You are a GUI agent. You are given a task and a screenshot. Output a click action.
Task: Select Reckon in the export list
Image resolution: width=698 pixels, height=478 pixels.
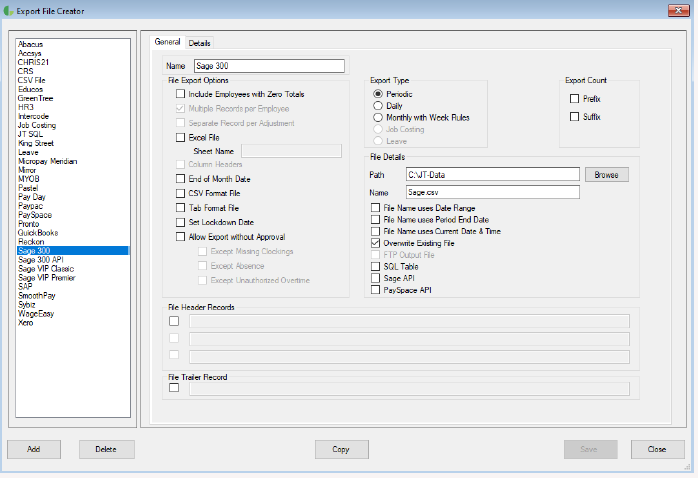tap(73, 242)
